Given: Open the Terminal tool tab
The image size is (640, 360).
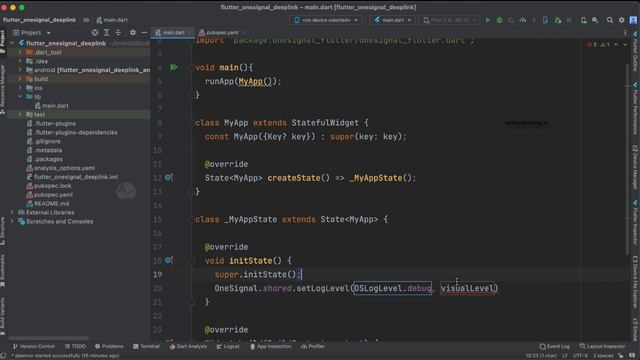Looking at the screenshot, I should (x=146, y=346).
